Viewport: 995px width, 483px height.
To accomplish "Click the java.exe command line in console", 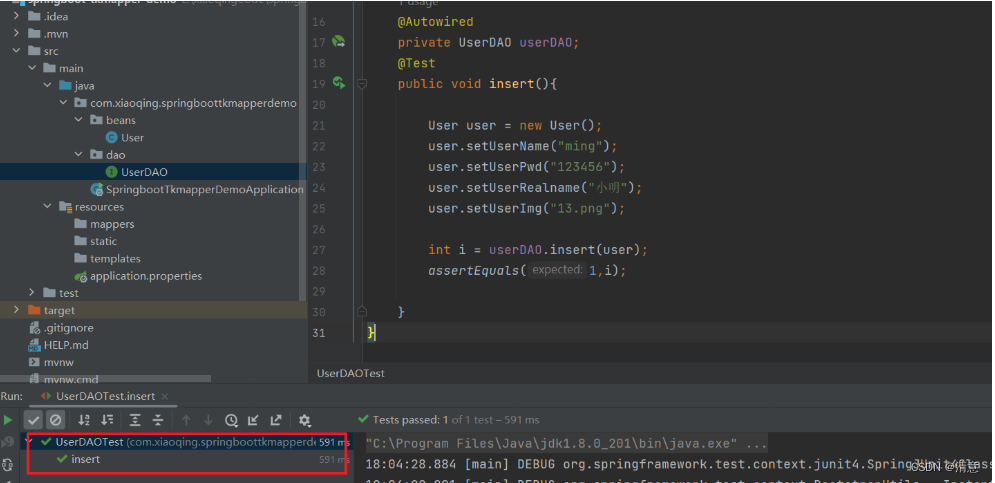I will pos(566,442).
